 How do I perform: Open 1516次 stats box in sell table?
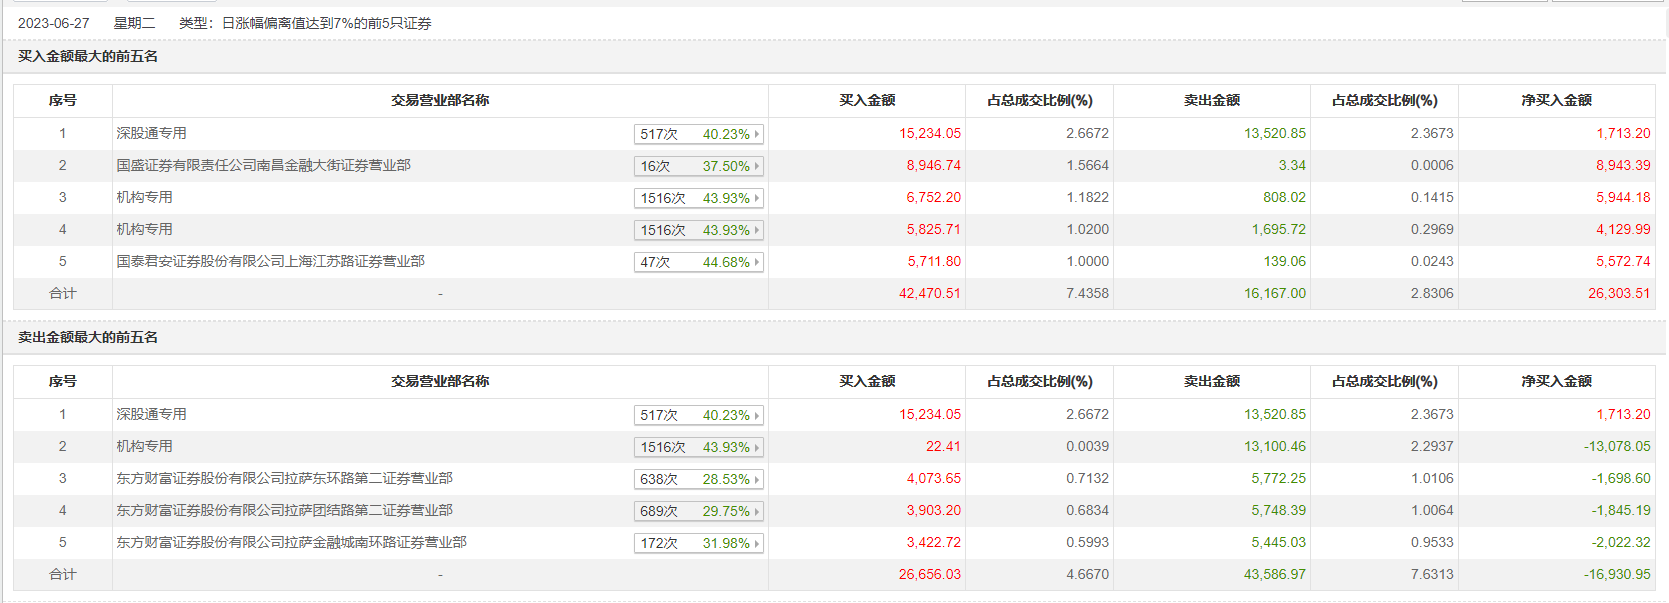pos(698,447)
